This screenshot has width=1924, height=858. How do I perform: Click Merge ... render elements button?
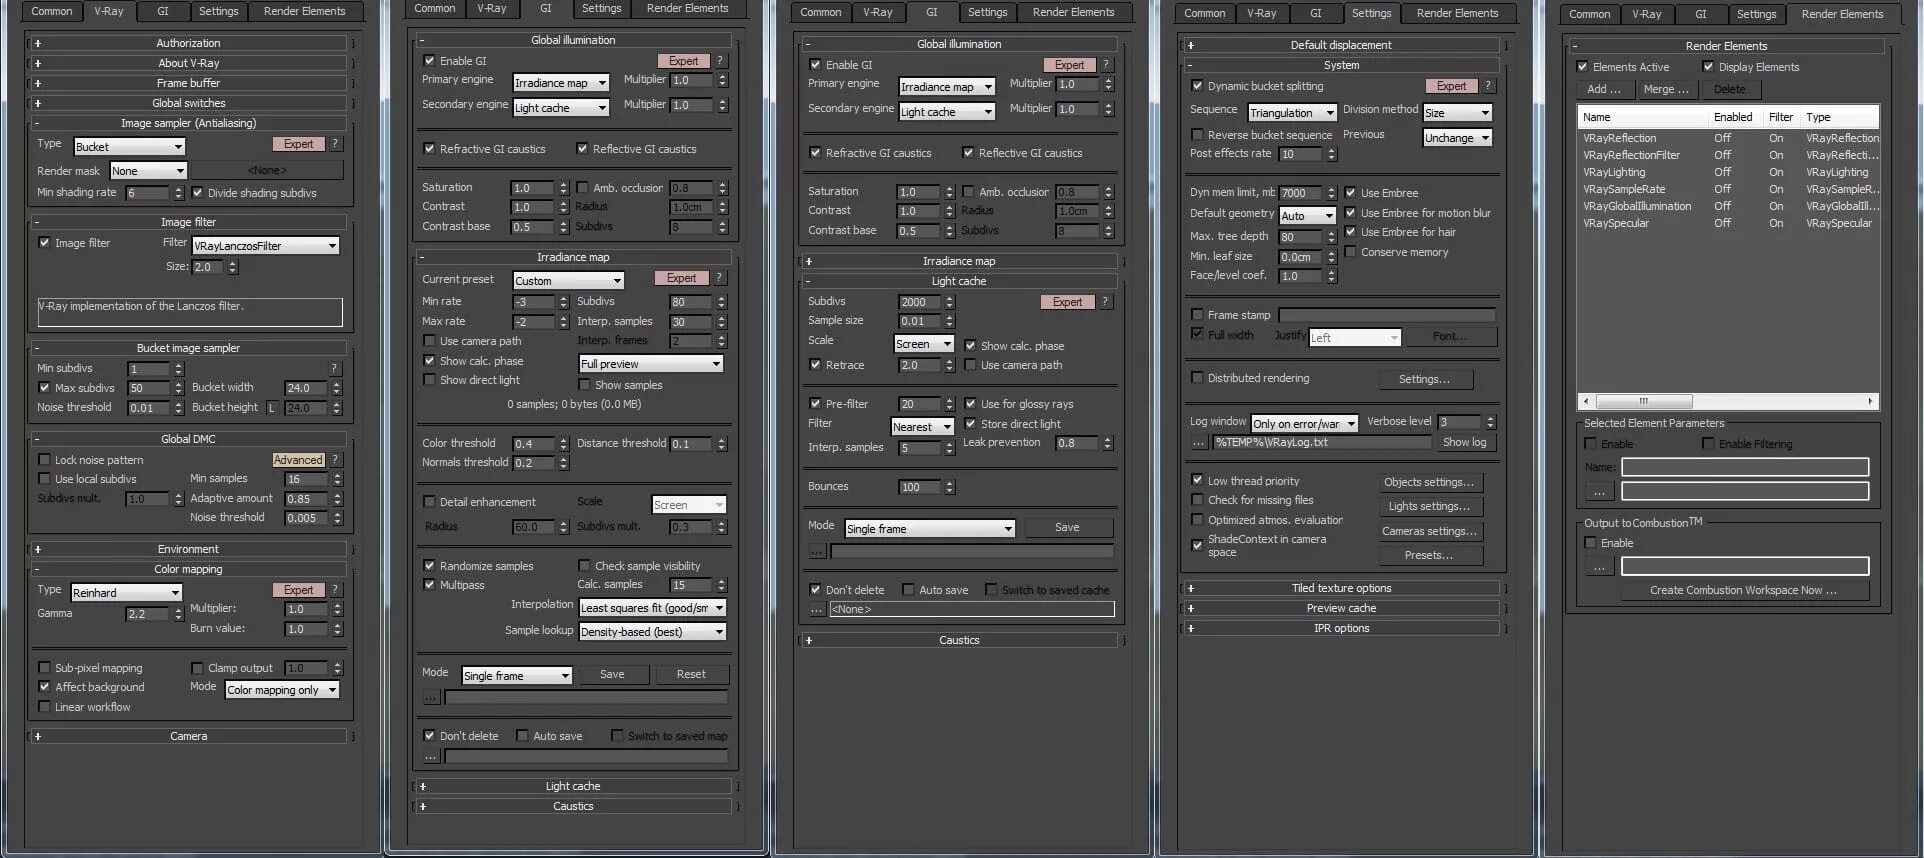pyautogui.click(x=1666, y=89)
